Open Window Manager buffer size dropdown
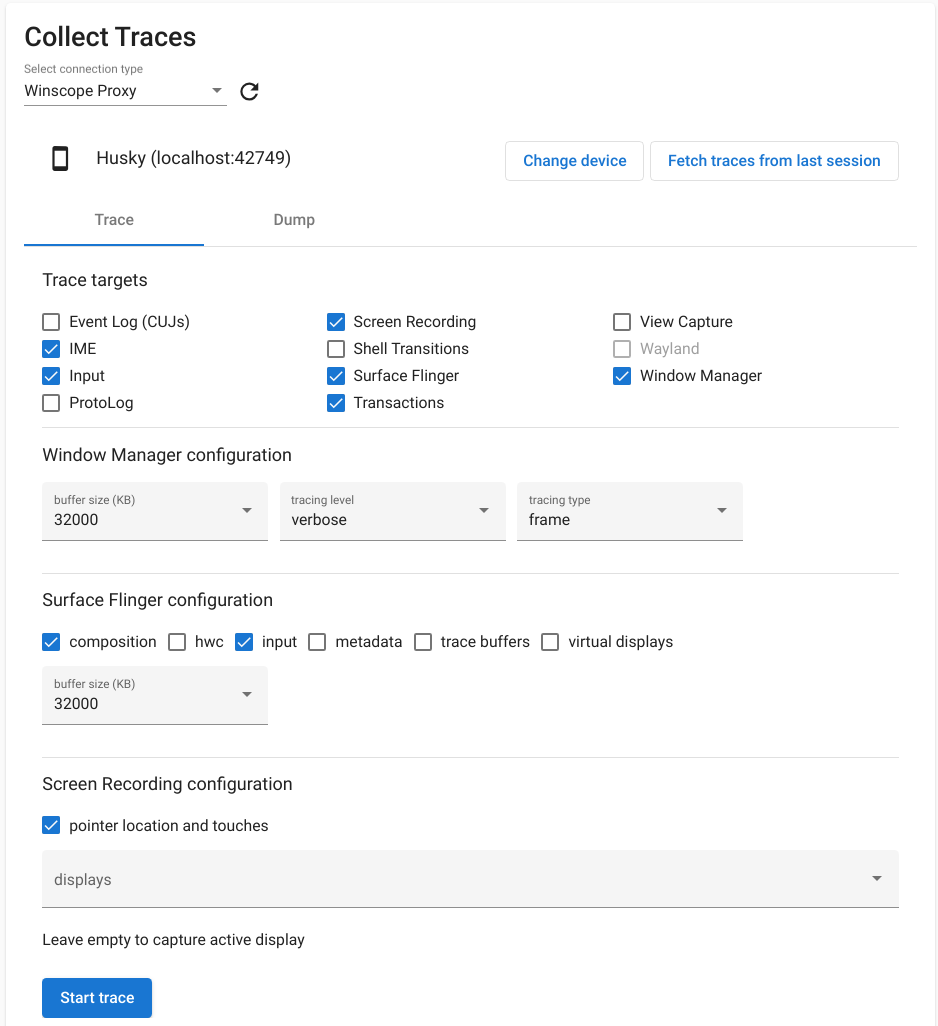The height and width of the screenshot is (1026, 938). click(x=154, y=511)
